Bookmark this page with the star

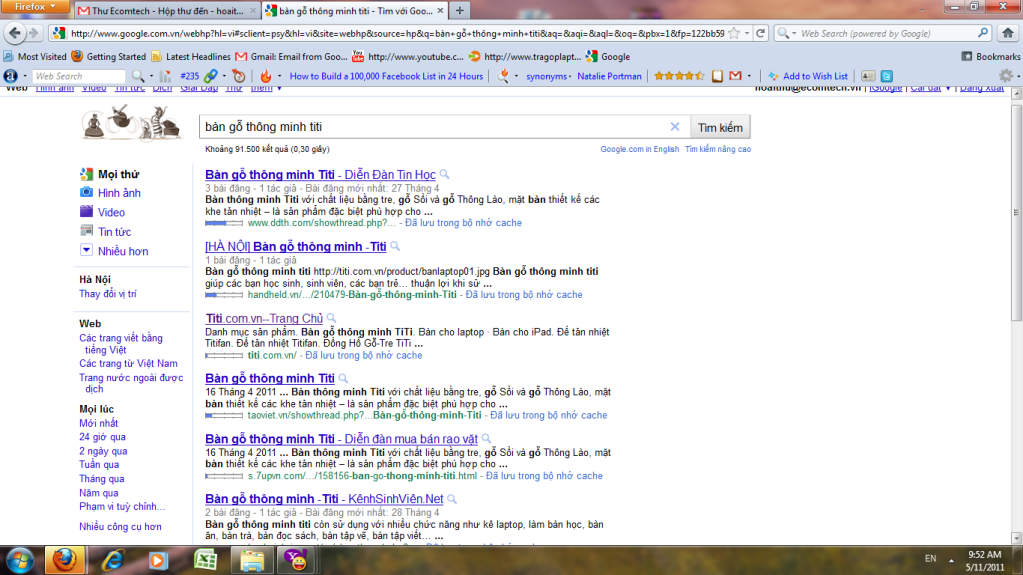(x=734, y=33)
